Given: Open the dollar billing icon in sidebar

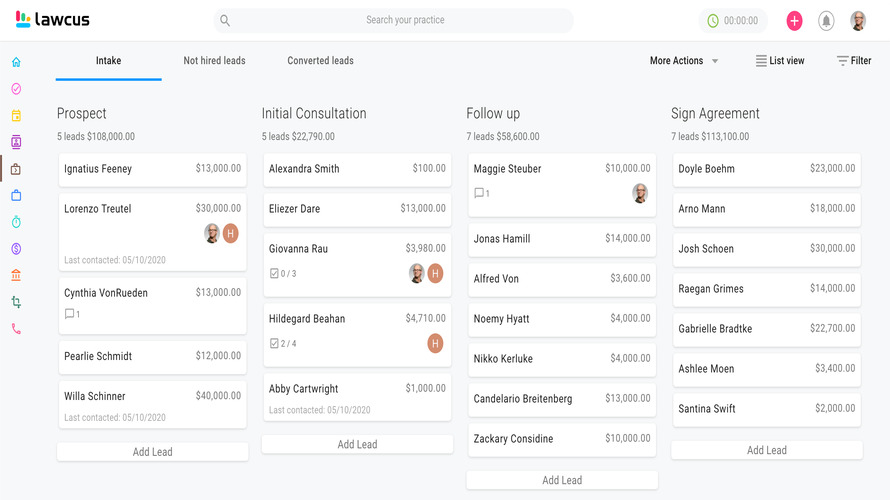Looking at the screenshot, I should (x=16, y=248).
